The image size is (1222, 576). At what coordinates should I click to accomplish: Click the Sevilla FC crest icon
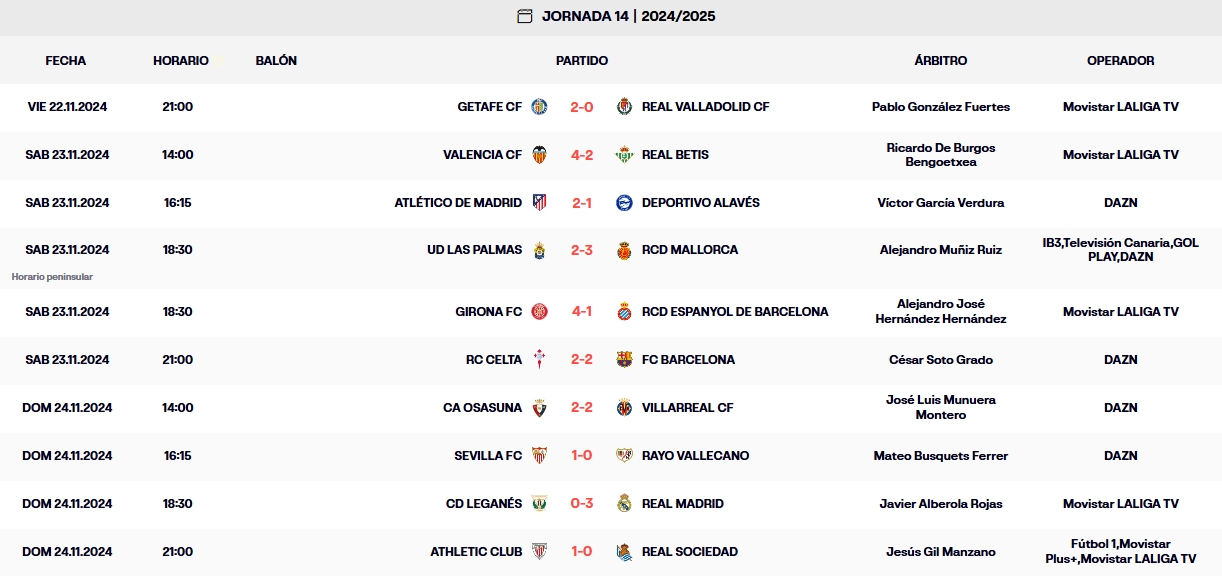click(540, 455)
